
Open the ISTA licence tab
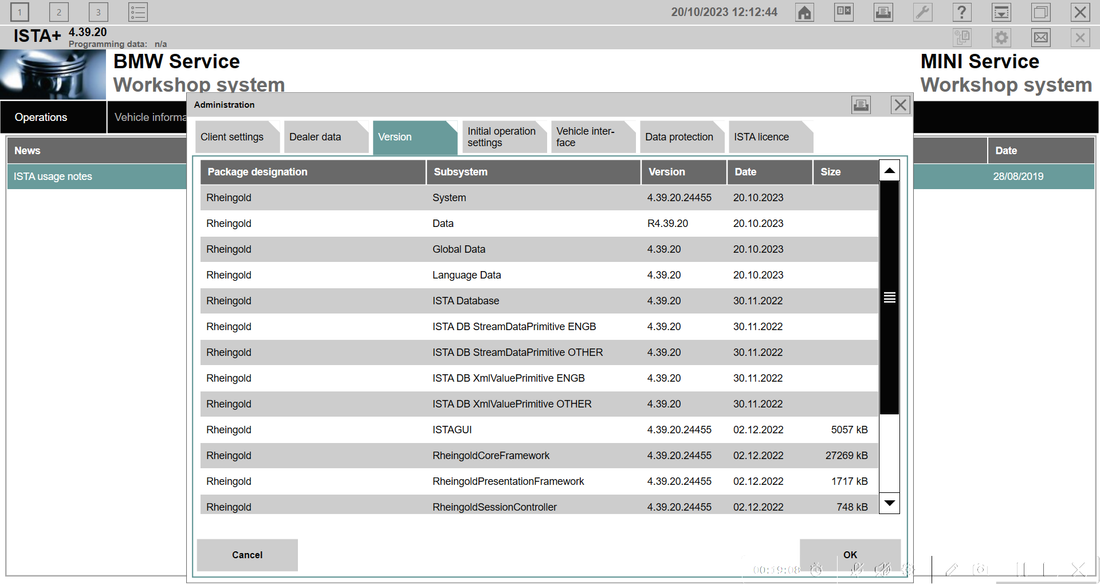[761, 137]
